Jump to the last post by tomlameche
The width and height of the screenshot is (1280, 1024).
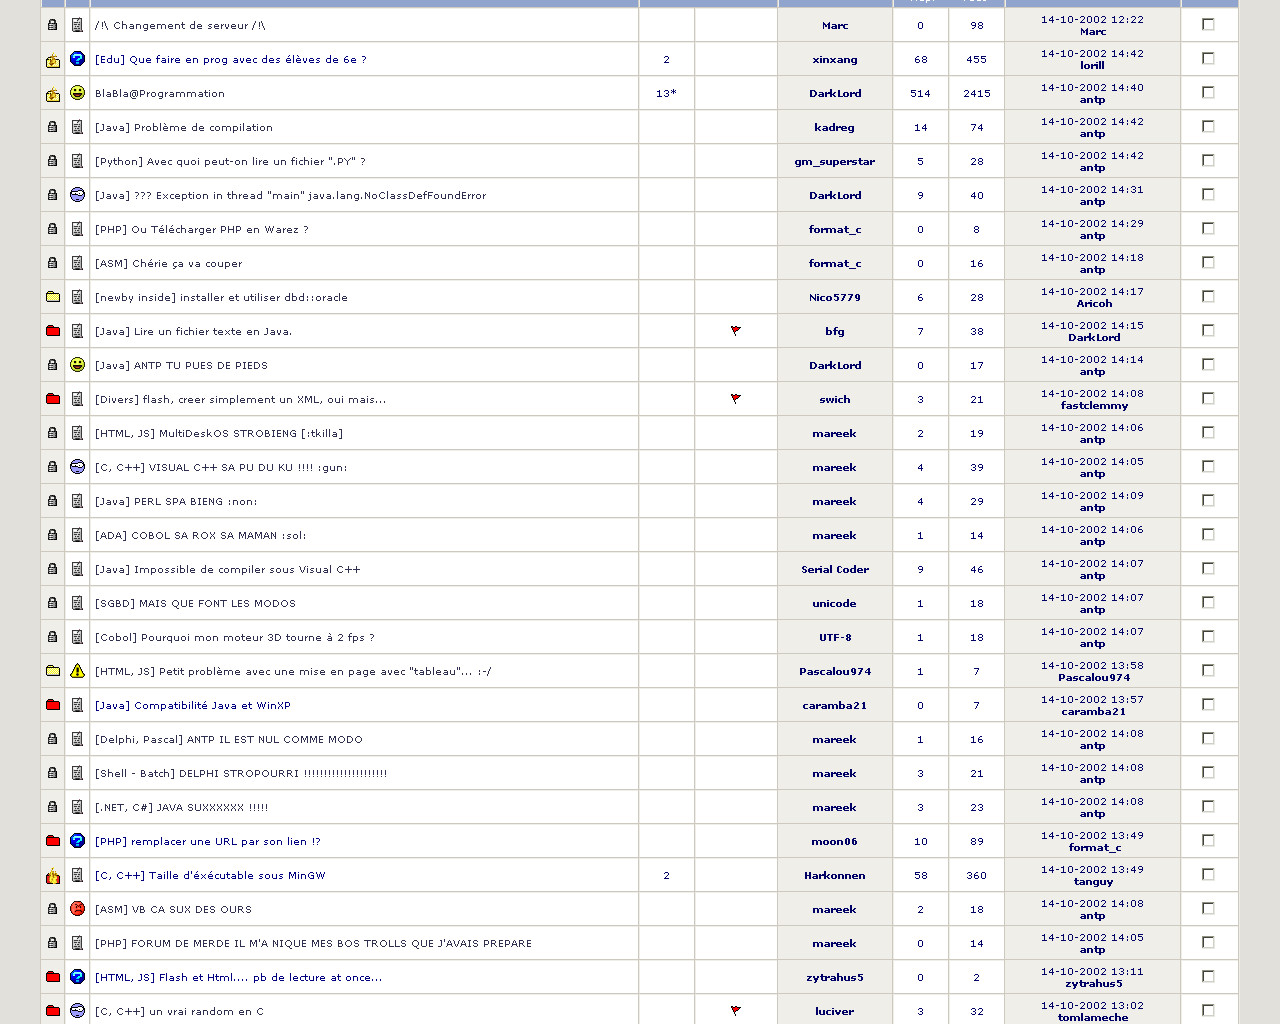point(1092,1017)
